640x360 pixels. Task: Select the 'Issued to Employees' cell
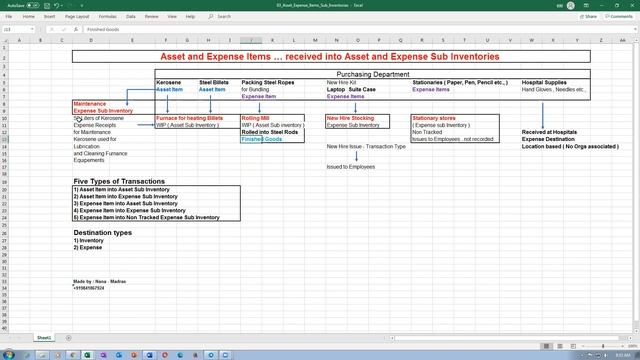(x=351, y=167)
